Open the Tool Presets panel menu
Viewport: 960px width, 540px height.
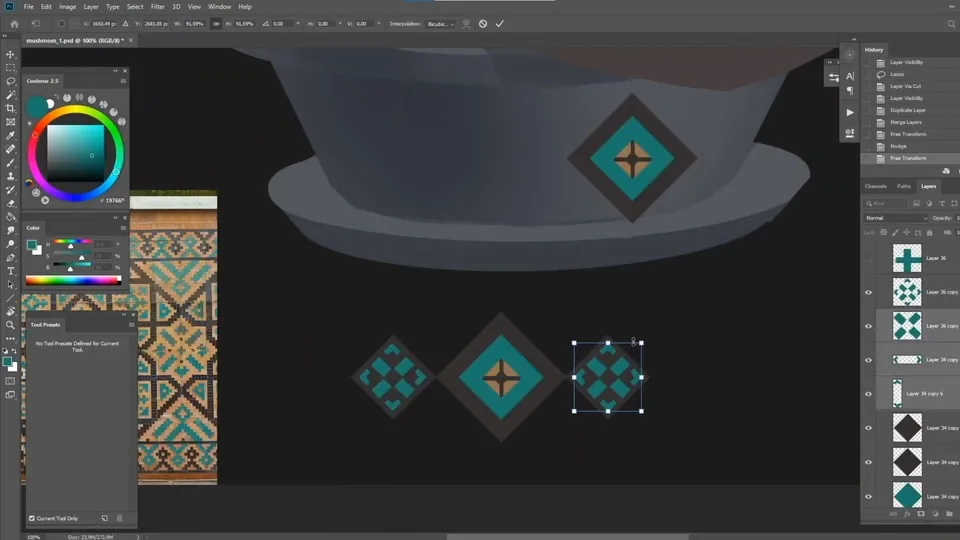[132, 325]
